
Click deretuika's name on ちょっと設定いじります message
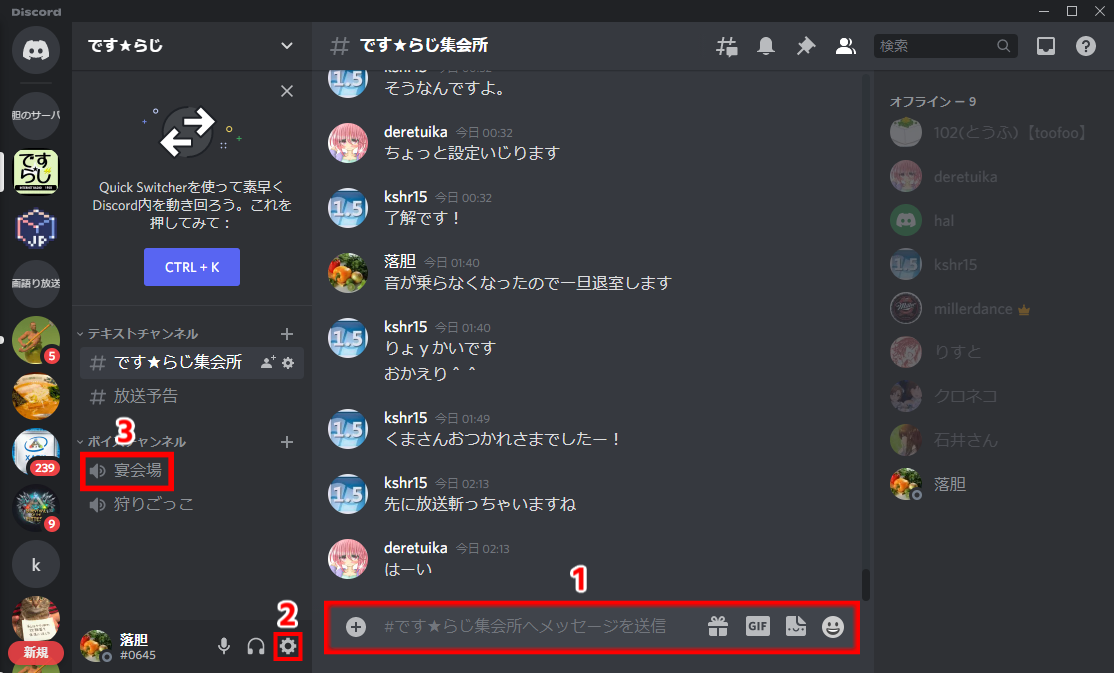point(416,132)
